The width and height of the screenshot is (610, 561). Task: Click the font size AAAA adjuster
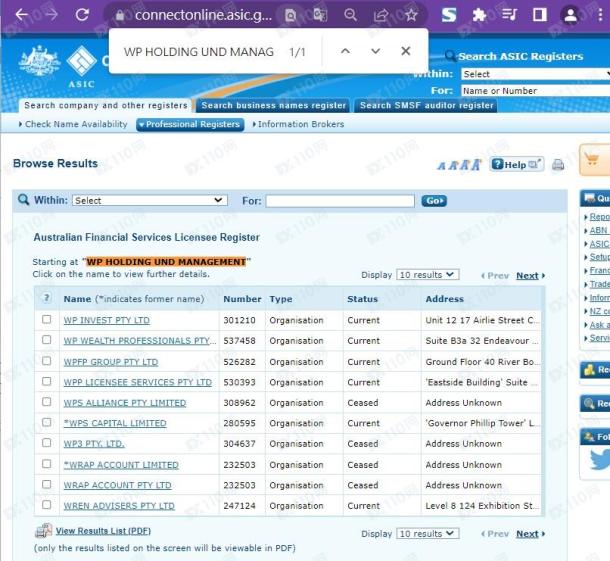[x=459, y=165]
